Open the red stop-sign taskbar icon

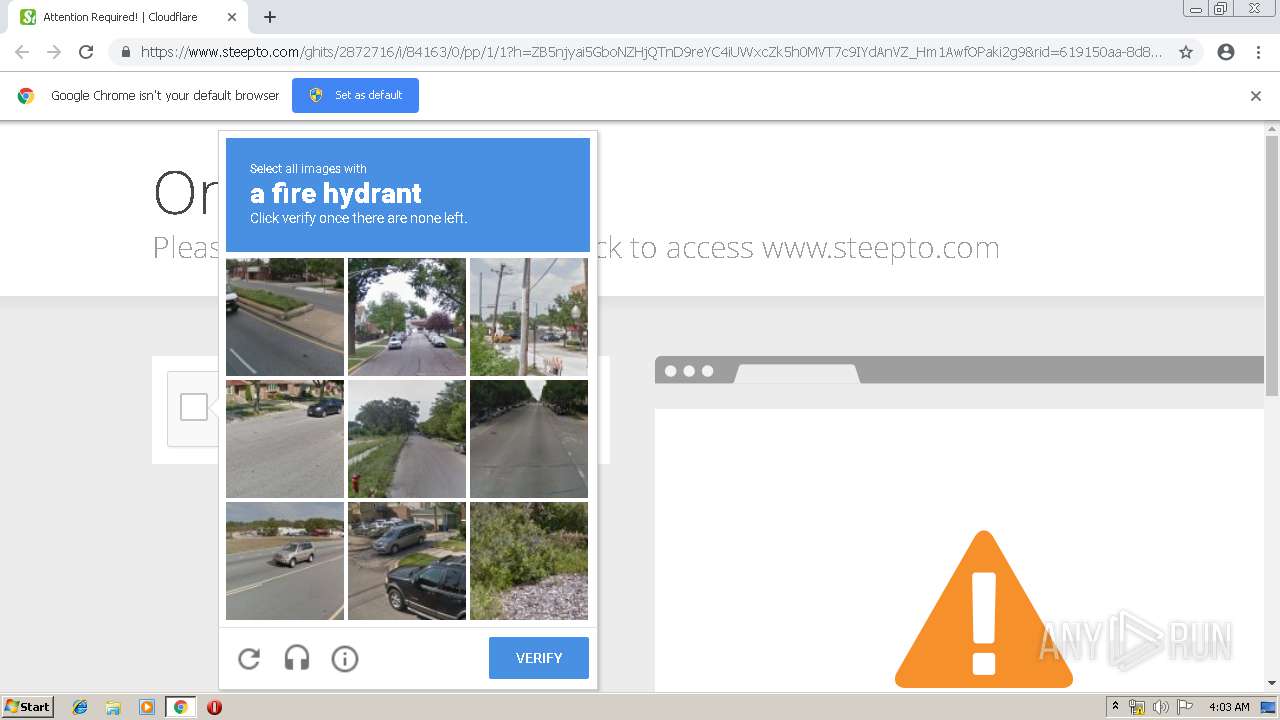tap(214, 707)
